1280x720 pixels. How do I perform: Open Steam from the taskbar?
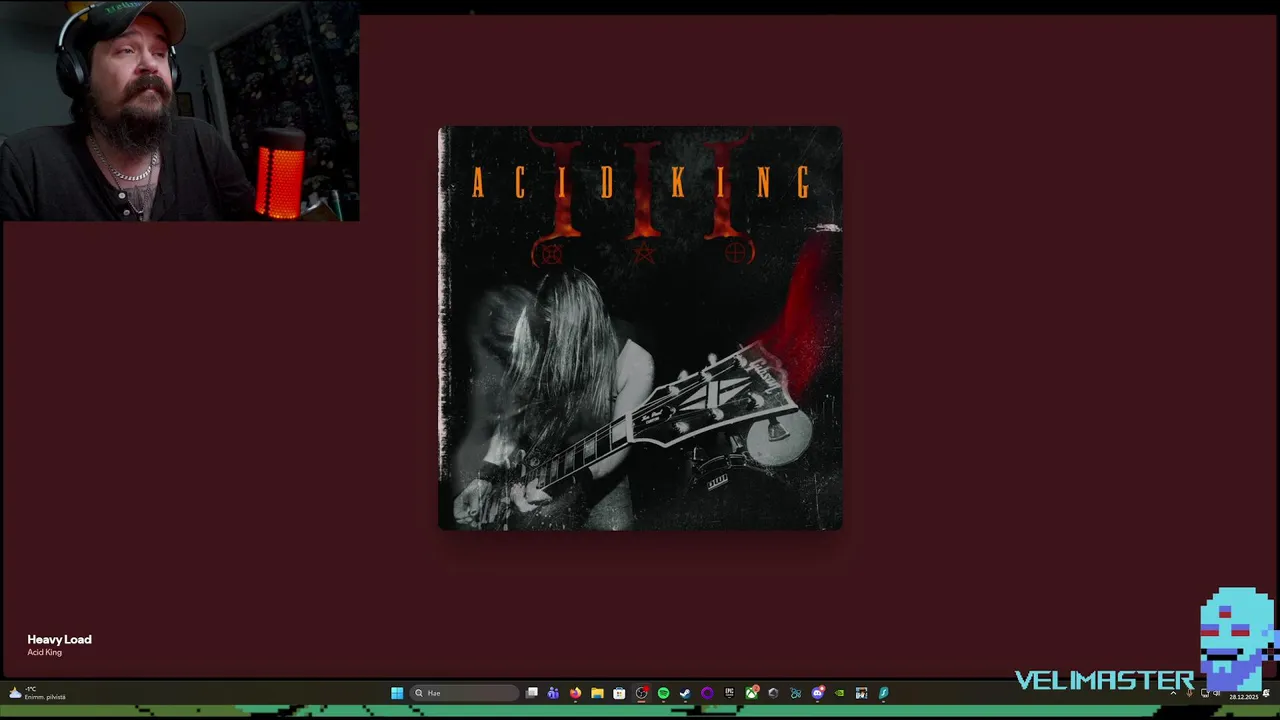(685, 693)
